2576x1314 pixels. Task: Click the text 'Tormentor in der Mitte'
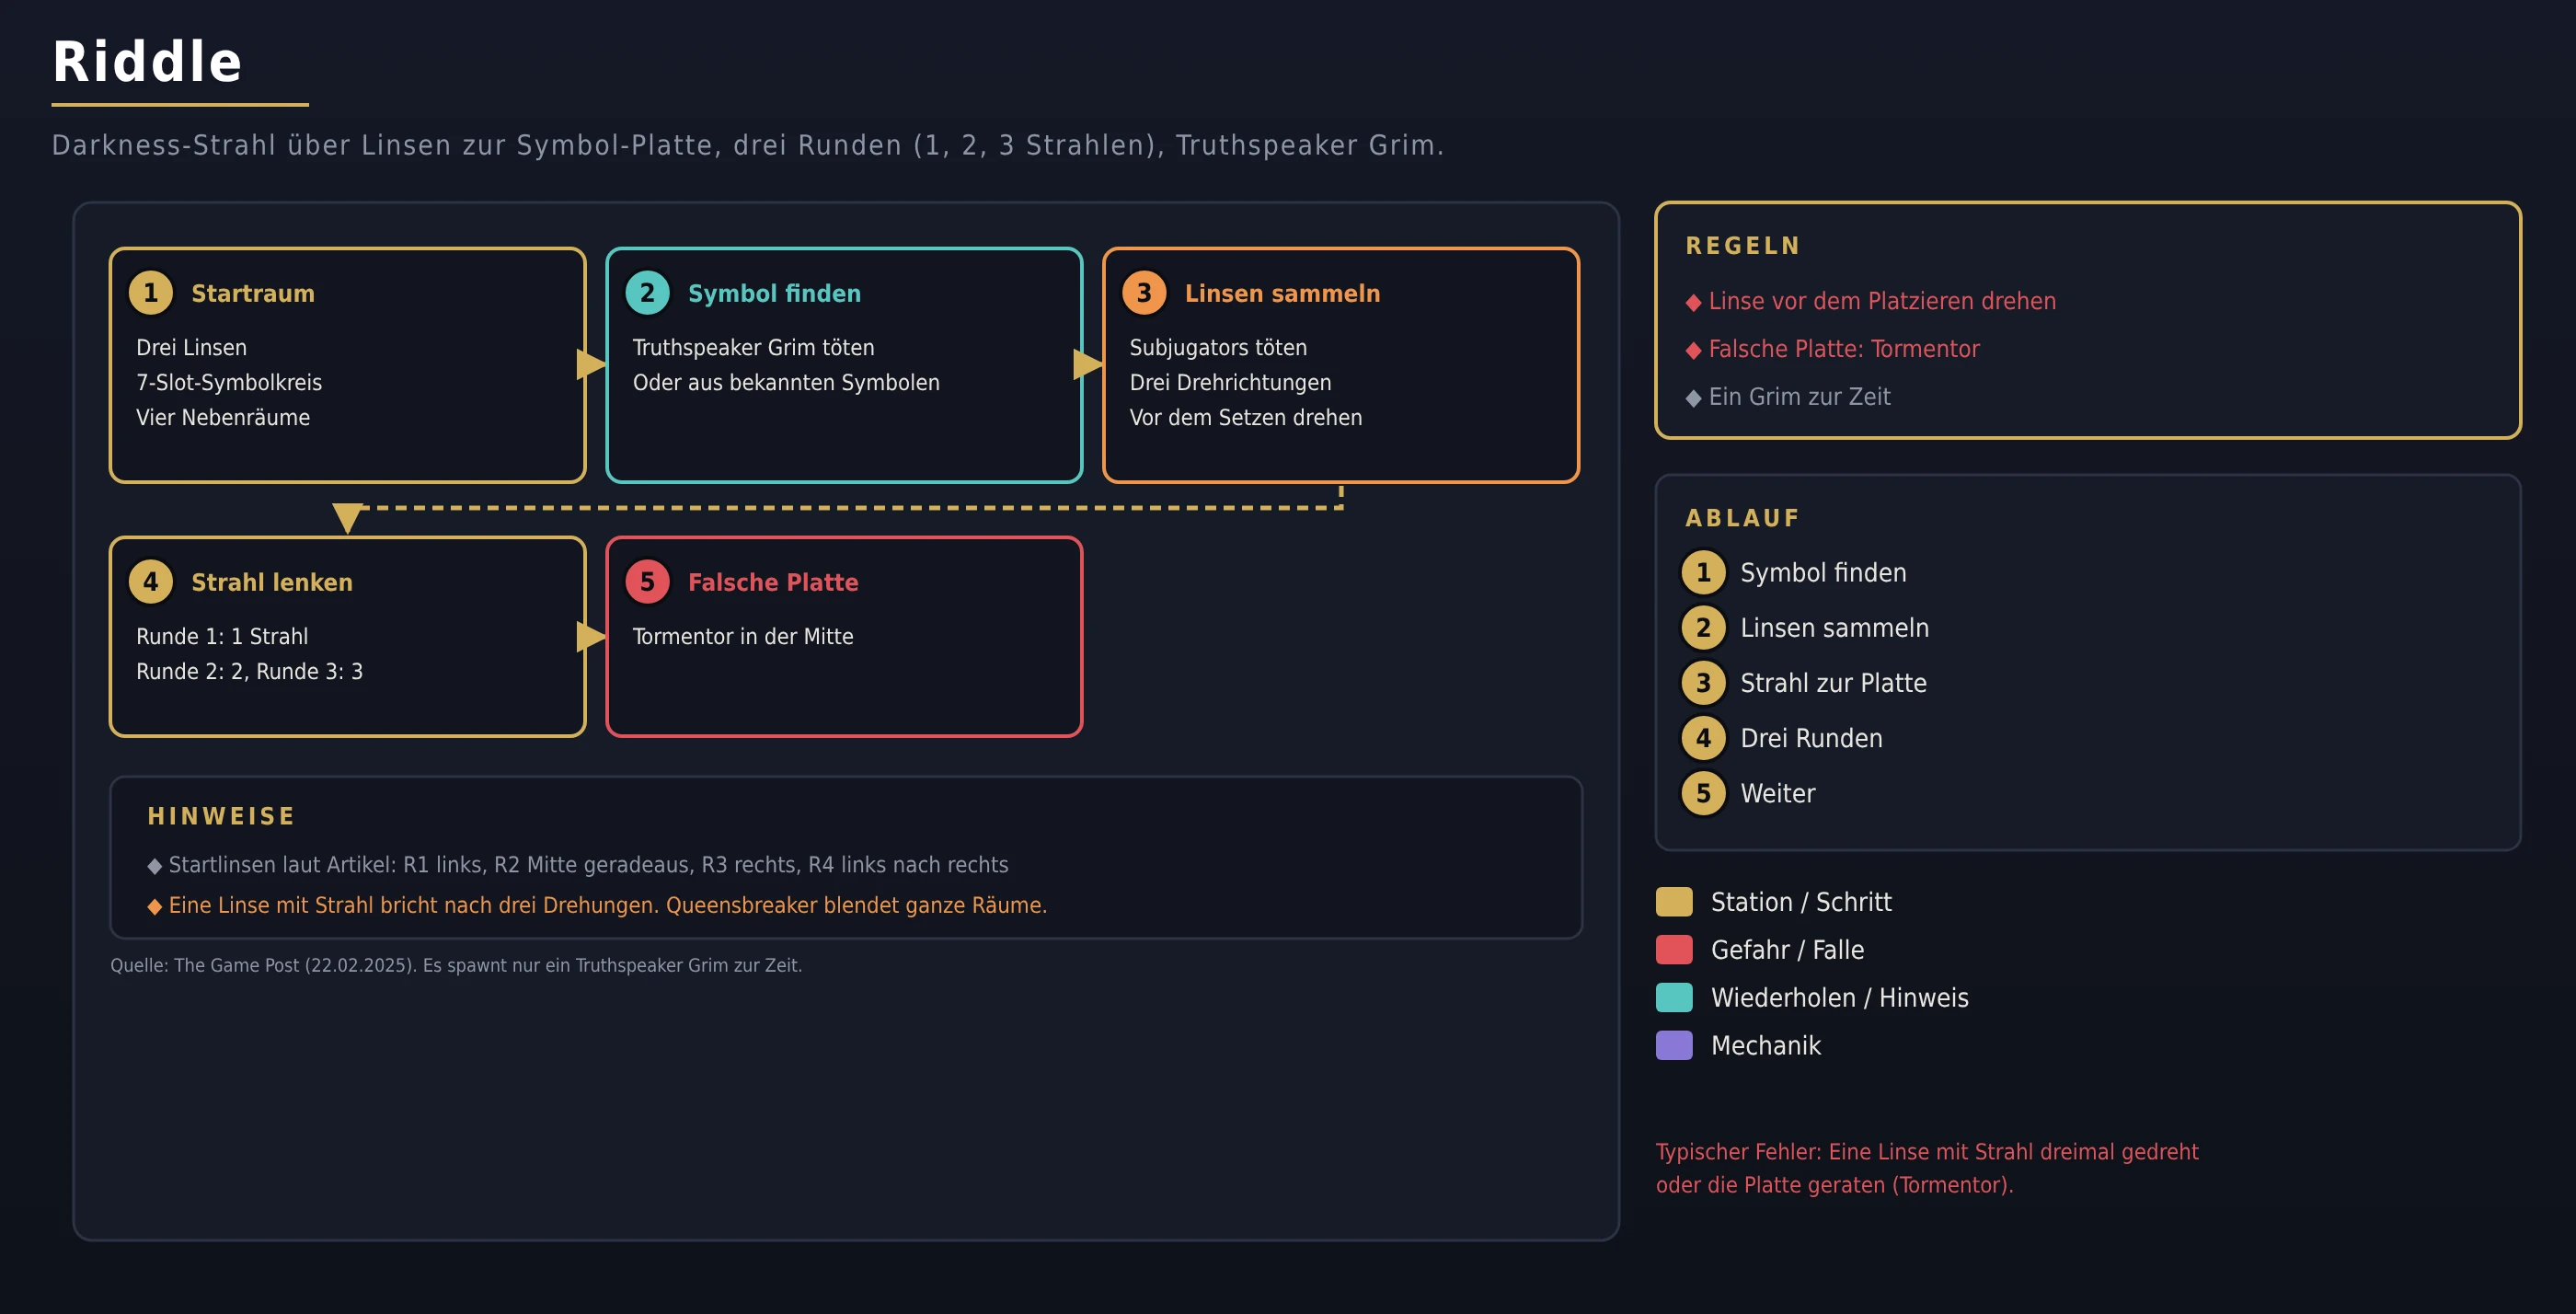[x=743, y=637]
